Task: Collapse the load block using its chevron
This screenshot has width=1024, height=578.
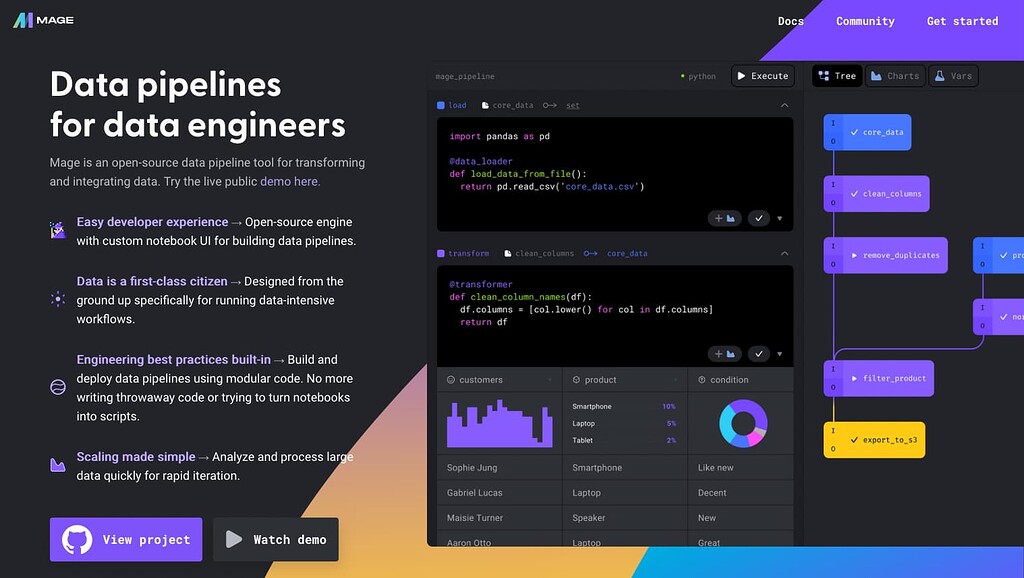Action: click(x=784, y=105)
